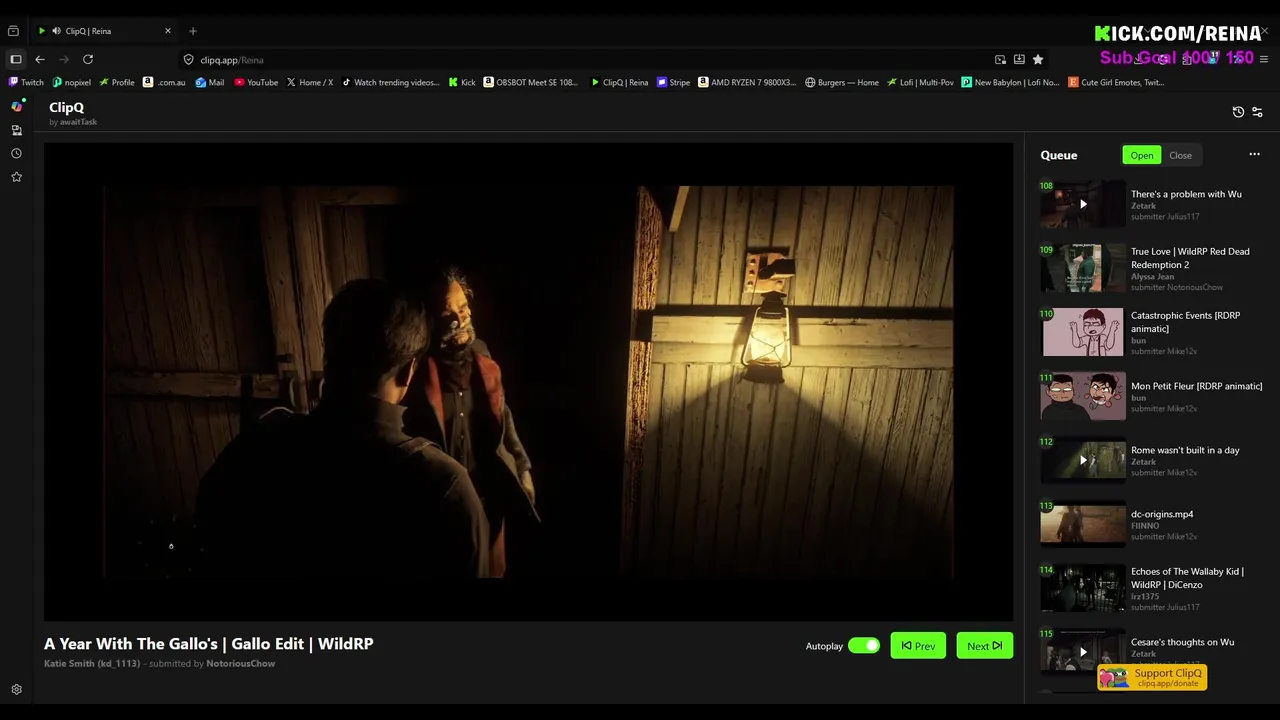Go to the previous clip with Prev
Screen dimensions: 1280x720
(918, 645)
